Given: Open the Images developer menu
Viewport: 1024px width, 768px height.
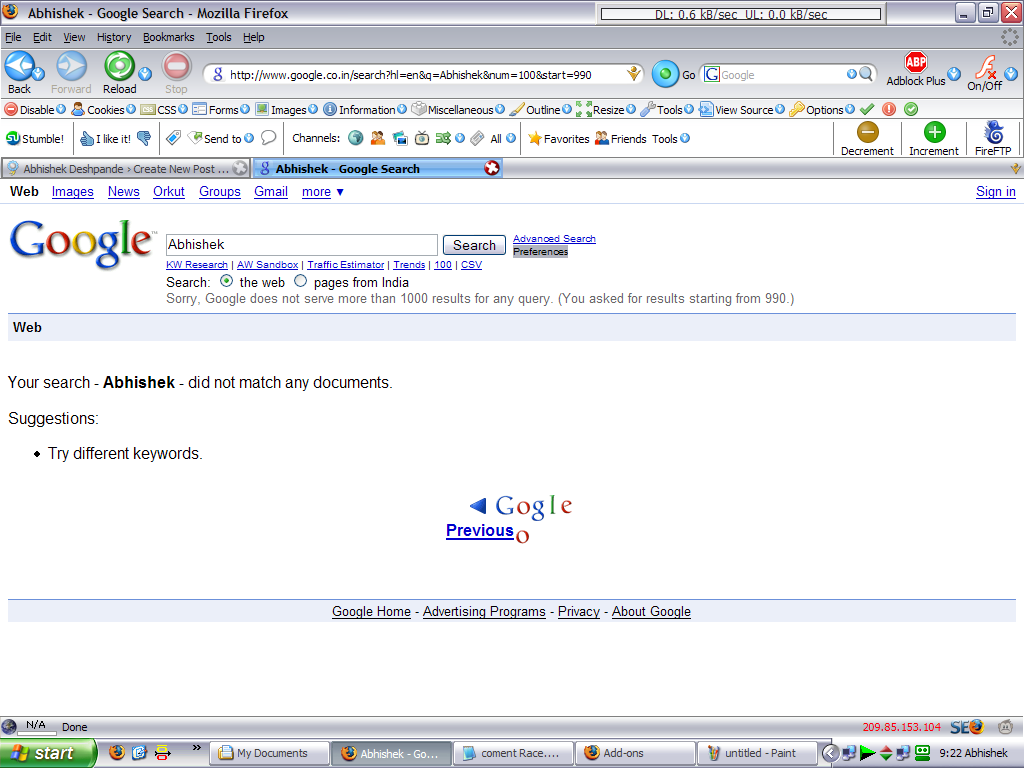Looking at the screenshot, I should pyautogui.click(x=287, y=110).
